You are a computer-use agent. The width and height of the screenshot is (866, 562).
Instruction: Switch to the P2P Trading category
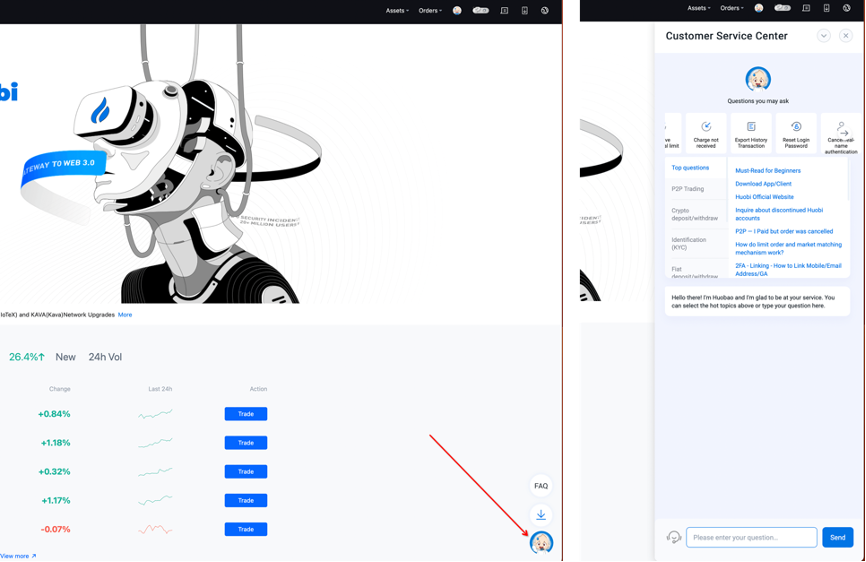(688, 189)
